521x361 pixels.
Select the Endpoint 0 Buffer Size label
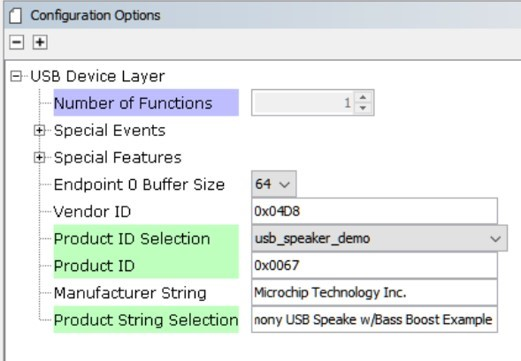(x=139, y=184)
